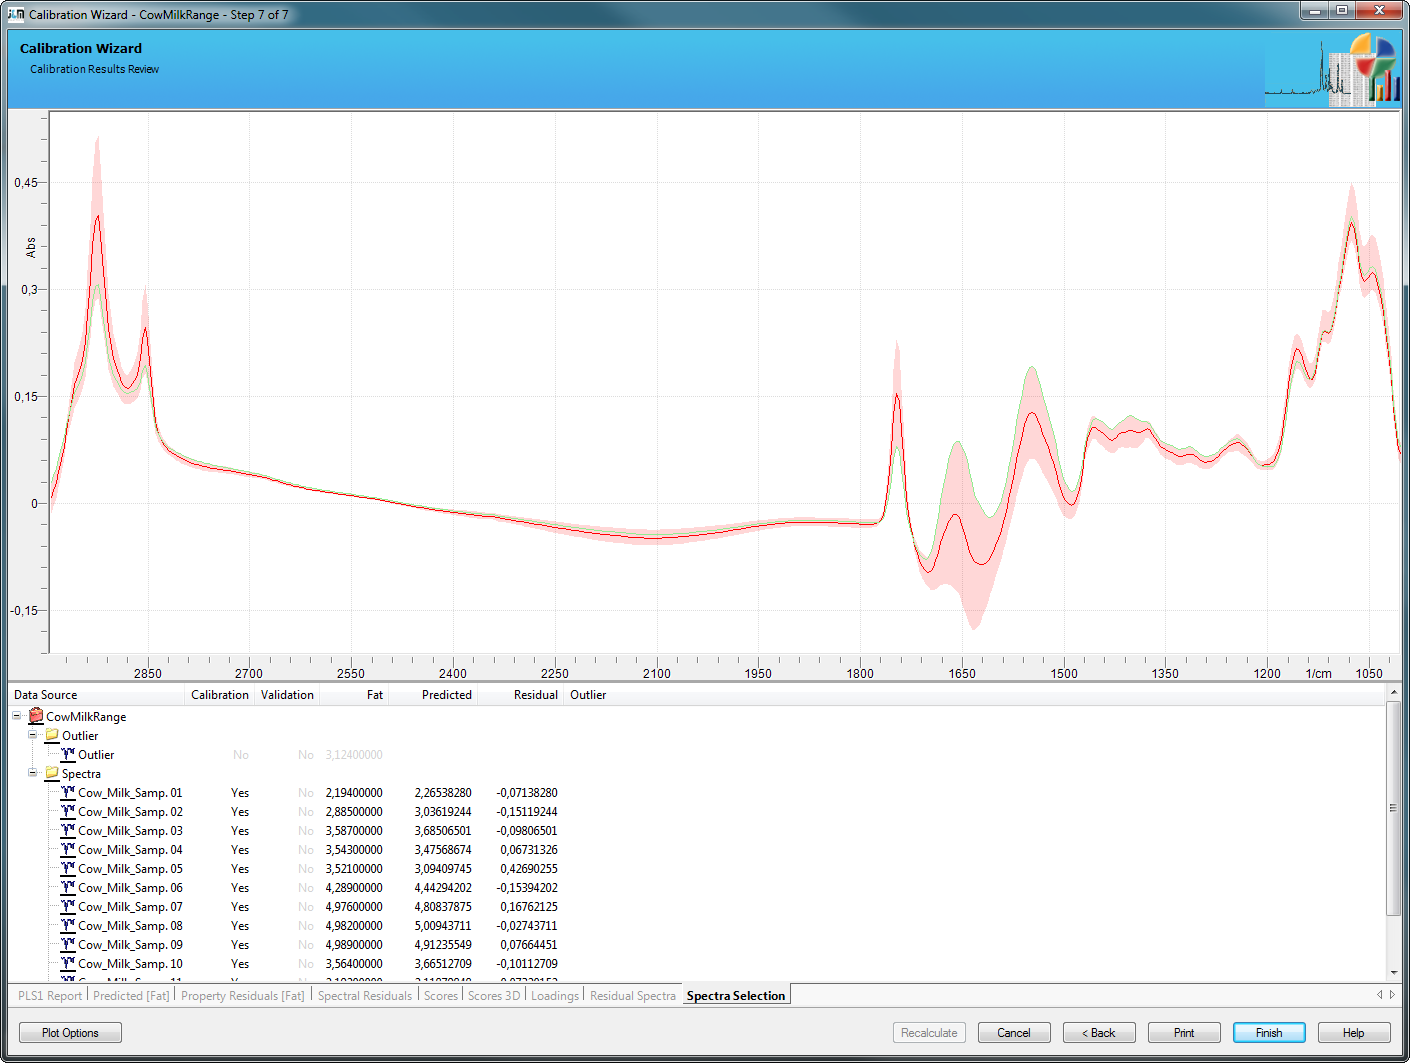1410x1063 pixels.
Task: Click the Spectra folder icon
Action: tap(52, 773)
